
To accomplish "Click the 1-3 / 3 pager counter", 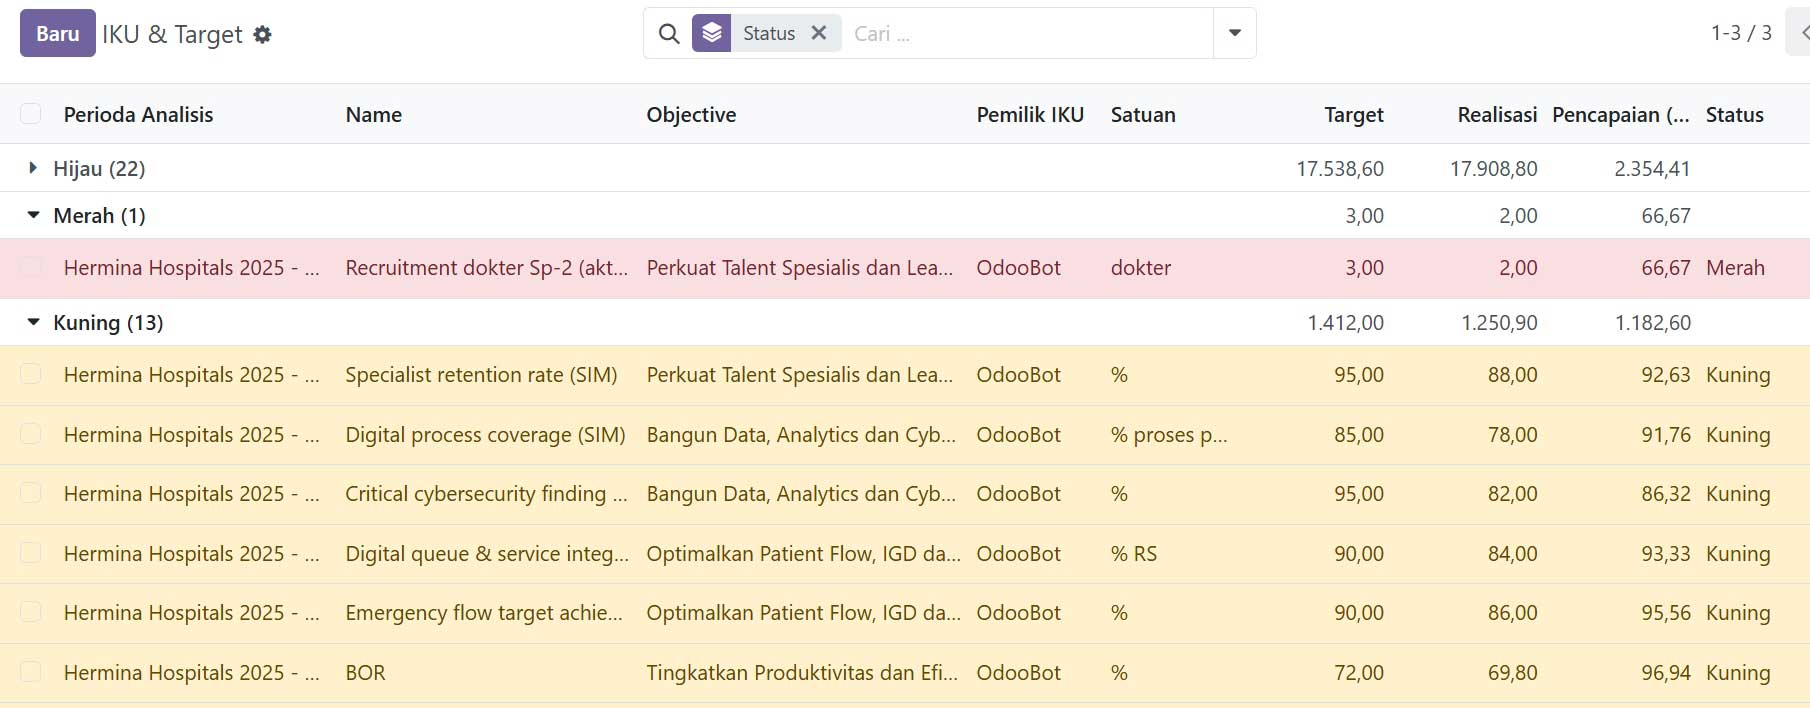I will tap(1741, 33).
